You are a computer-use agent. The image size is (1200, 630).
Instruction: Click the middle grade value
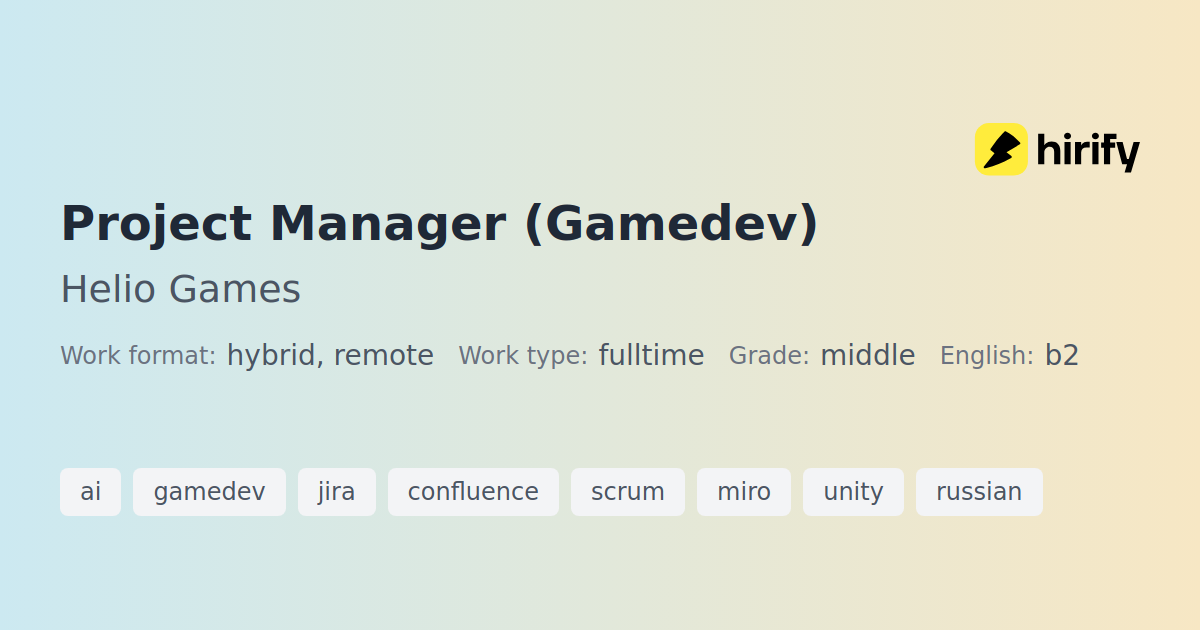pyautogui.click(x=868, y=356)
